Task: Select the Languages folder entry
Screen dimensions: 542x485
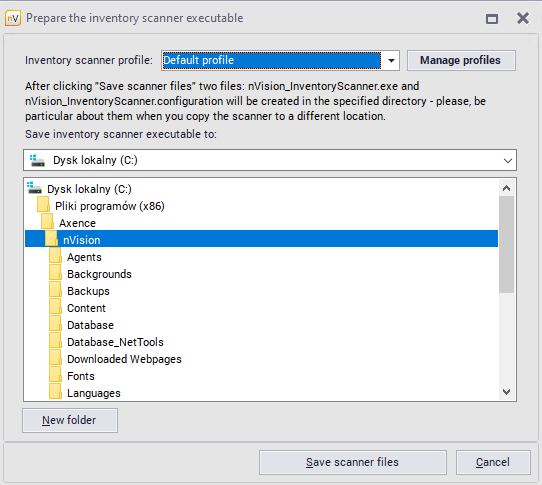Action: 94,393
